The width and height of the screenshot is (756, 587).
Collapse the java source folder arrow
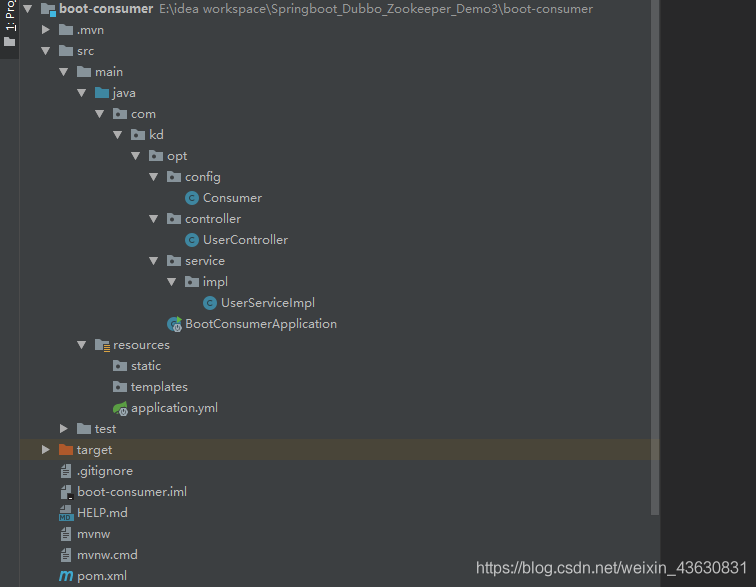81,93
